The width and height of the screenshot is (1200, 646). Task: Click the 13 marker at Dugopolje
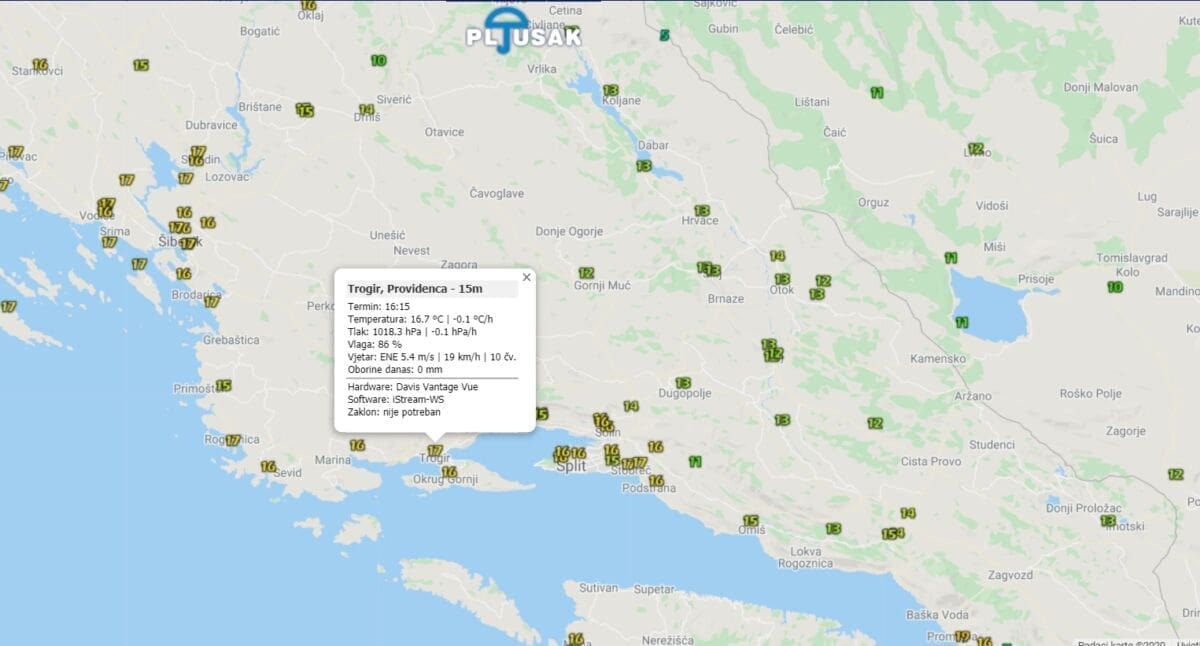point(683,383)
